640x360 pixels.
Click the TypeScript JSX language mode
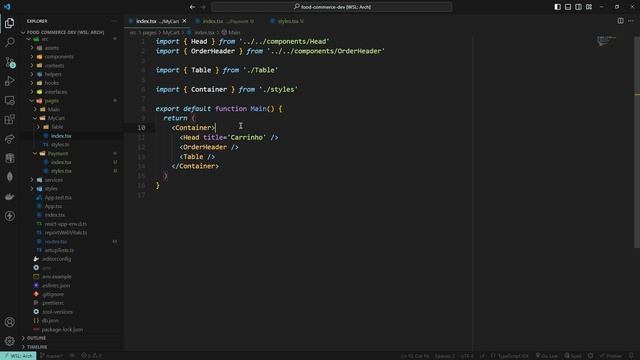tap(509, 356)
